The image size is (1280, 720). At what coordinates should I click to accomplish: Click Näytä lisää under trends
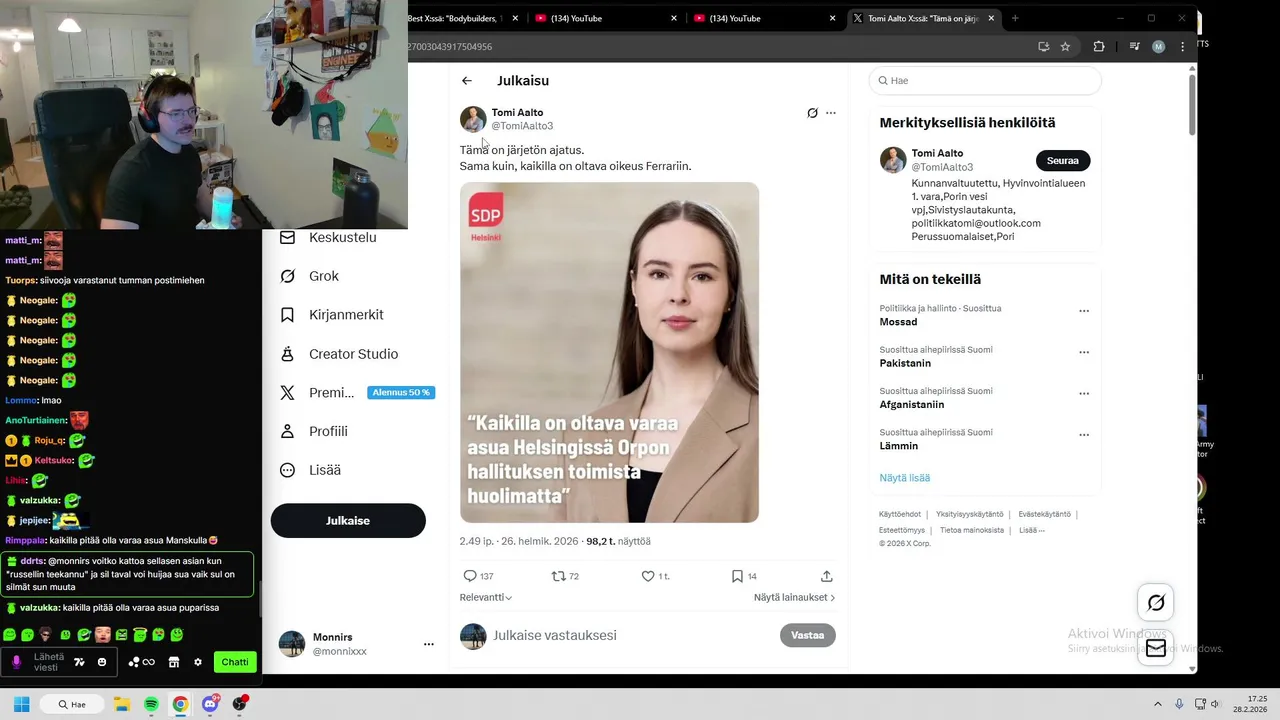[905, 478]
